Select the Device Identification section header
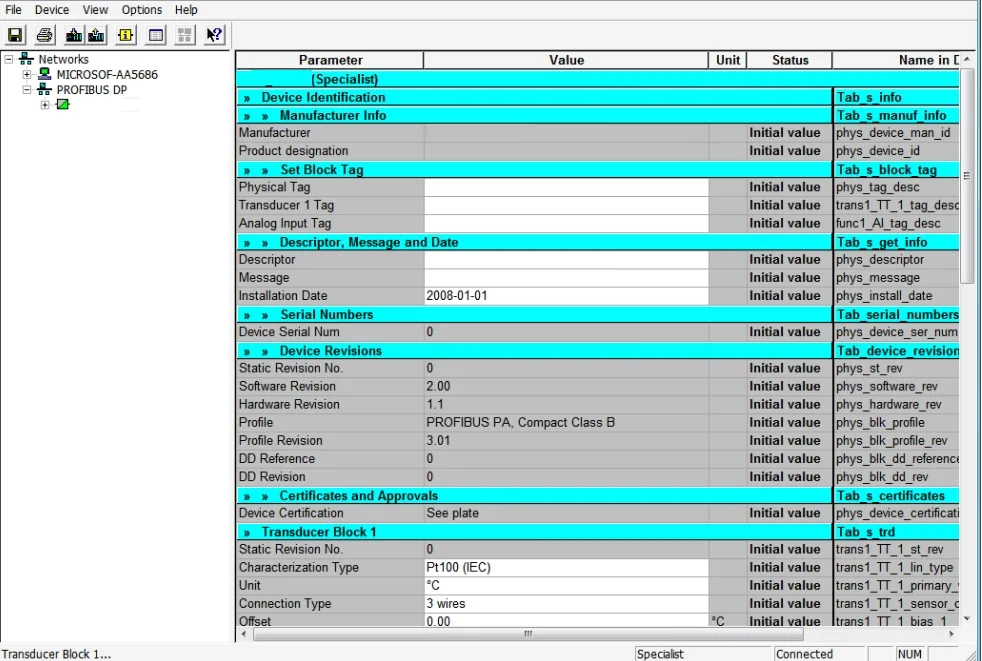Image resolution: width=982 pixels, height=661 pixels. (x=534, y=97)
